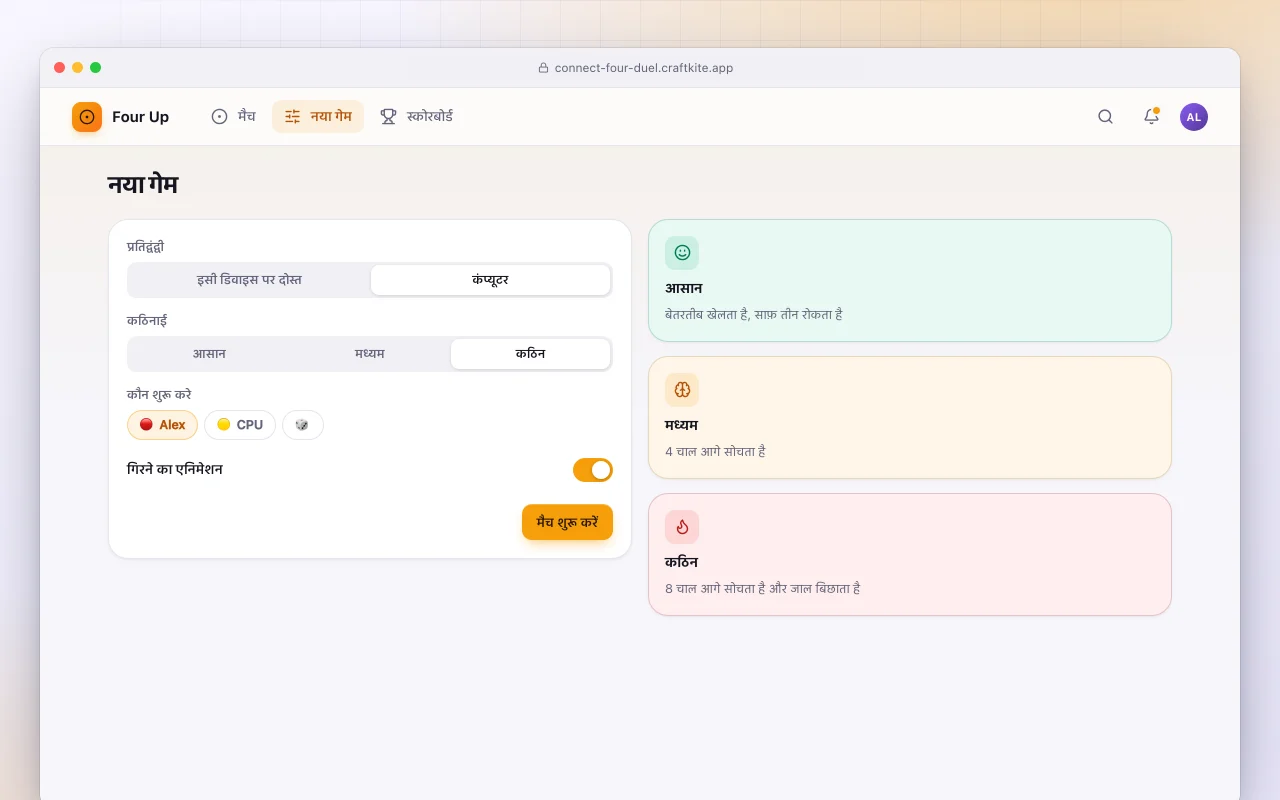
Task: Open नया गेम tab
Action: point(318,117)
